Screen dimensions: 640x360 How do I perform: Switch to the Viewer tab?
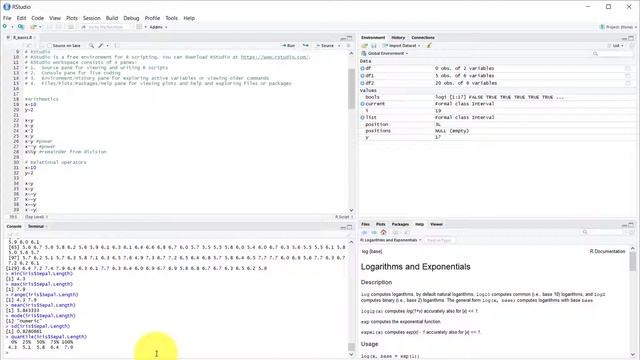[x=436, y=224]
